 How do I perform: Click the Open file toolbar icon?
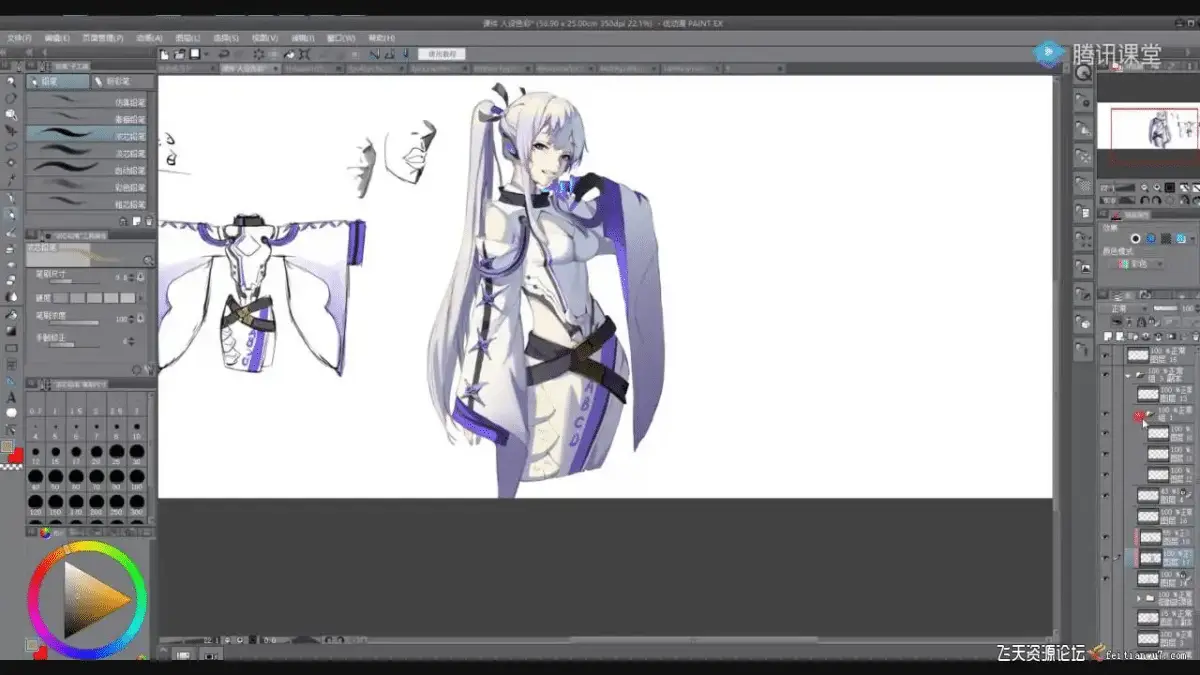coord(179,53)
